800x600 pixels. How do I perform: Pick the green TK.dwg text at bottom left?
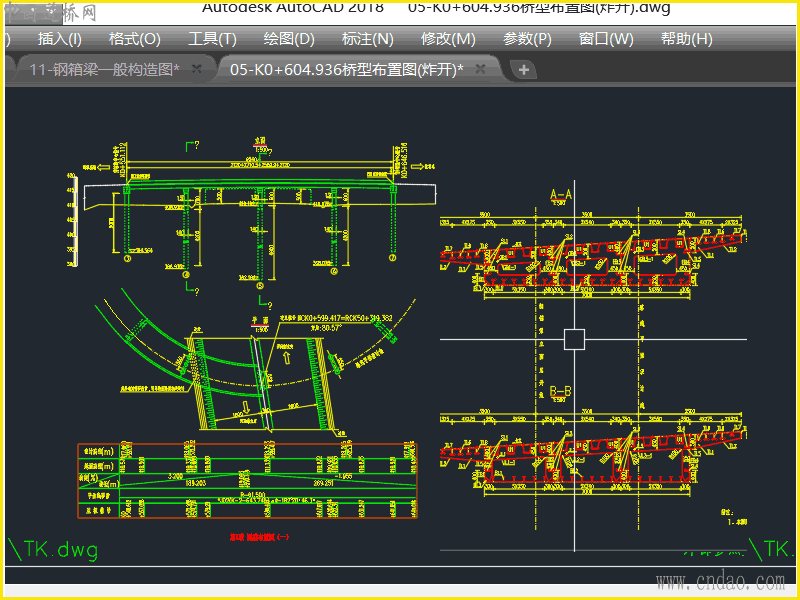tap(53, 550)
